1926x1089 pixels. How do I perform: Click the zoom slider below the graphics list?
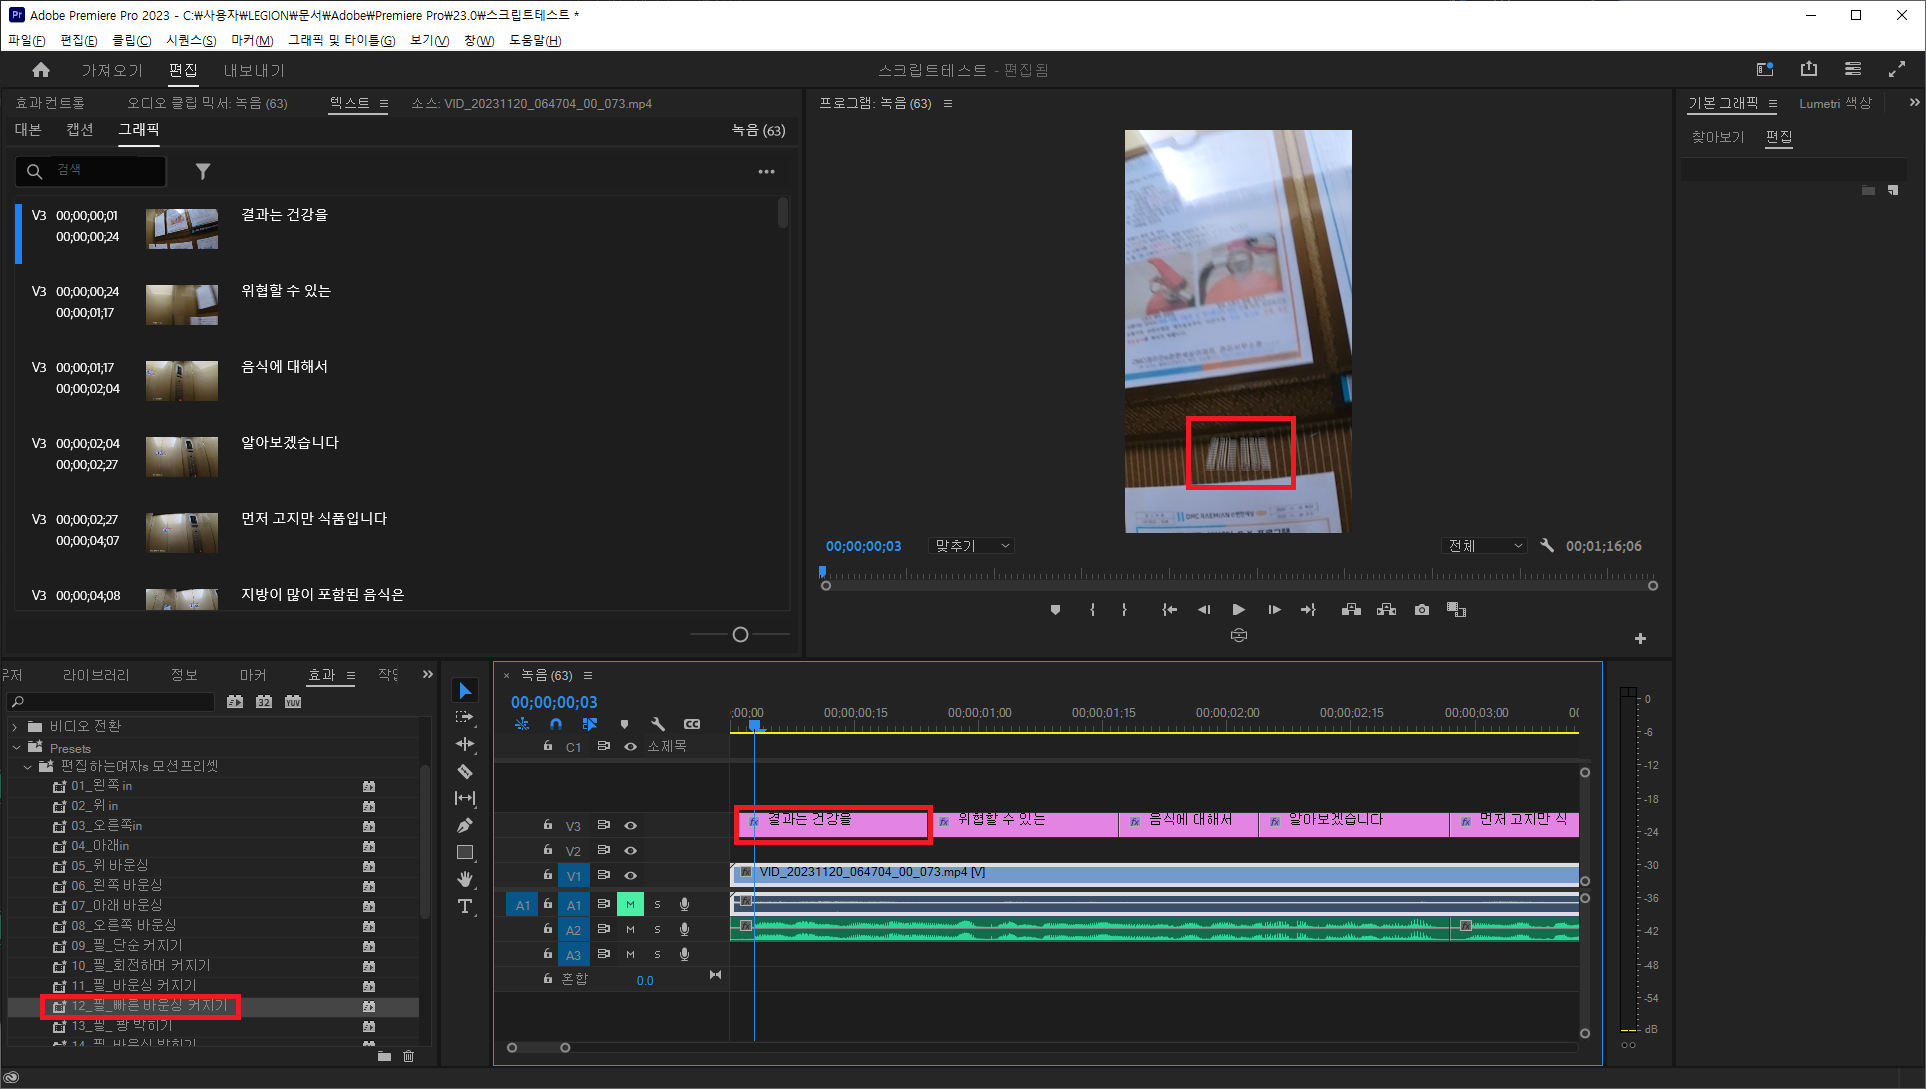pos(740,635)
